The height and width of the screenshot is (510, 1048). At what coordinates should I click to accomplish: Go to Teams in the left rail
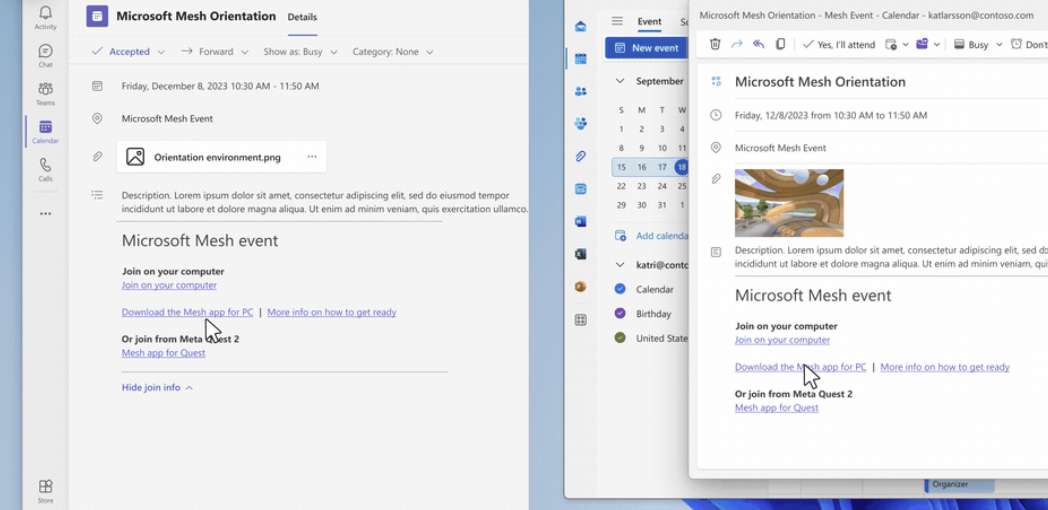click(x=45, y=93)
